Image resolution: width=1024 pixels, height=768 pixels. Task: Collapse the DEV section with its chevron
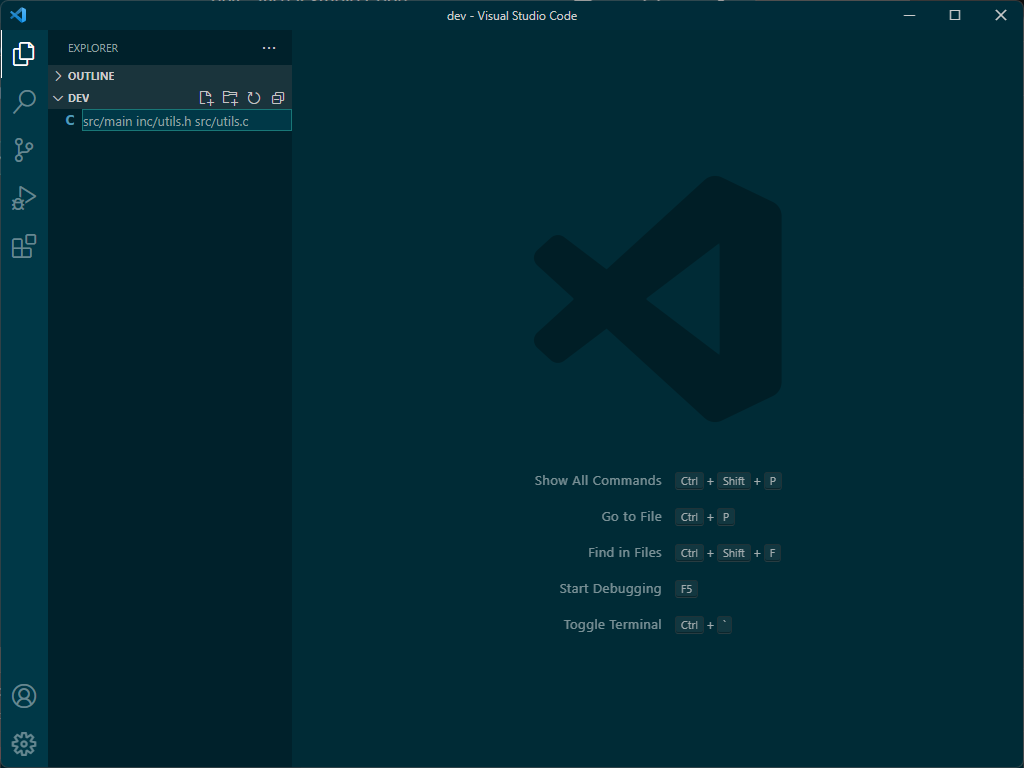(x=58, y=97)
